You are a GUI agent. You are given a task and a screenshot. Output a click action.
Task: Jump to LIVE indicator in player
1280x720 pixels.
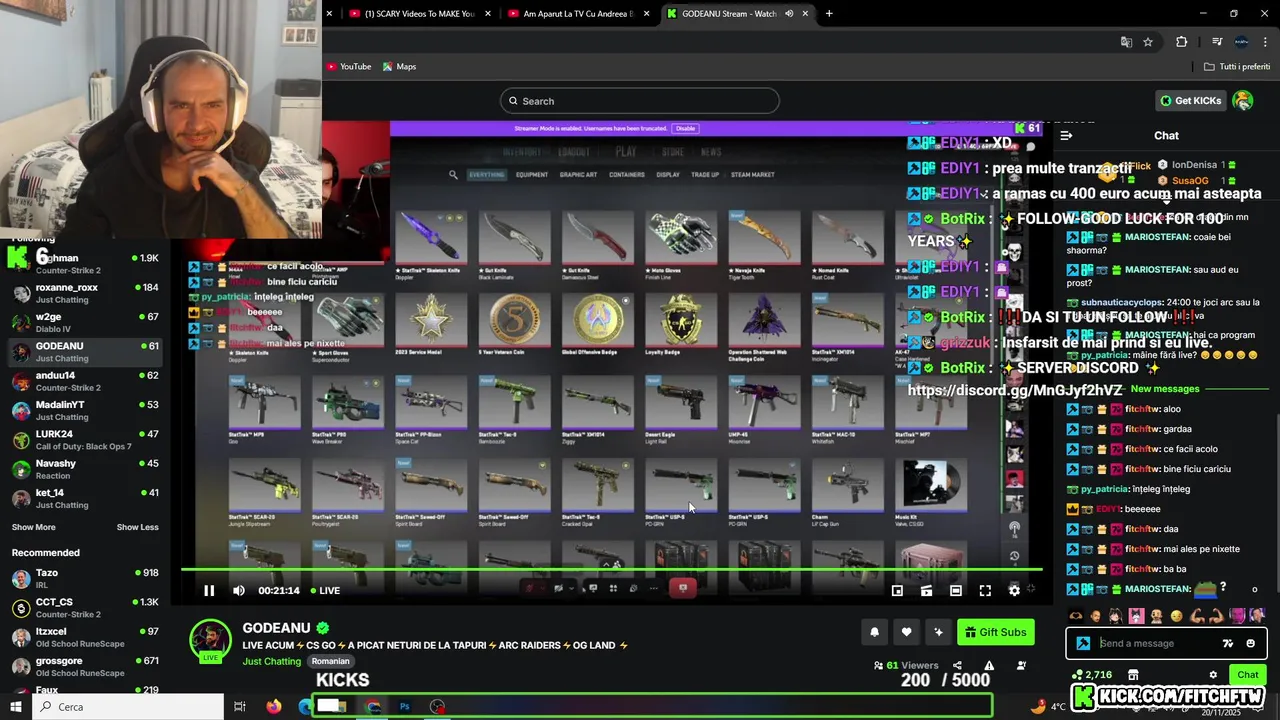point(324,591)
